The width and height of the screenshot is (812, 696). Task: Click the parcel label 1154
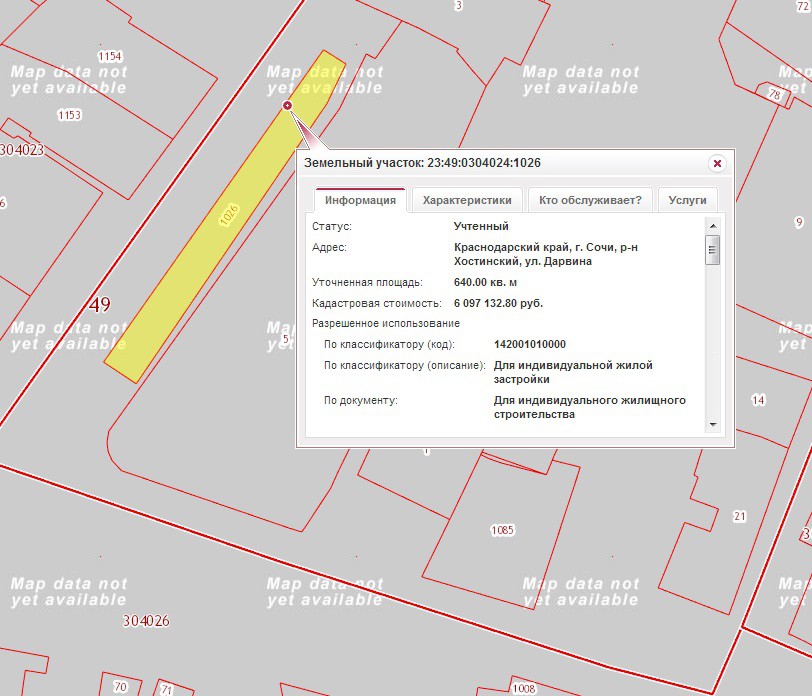coord(110,56)
